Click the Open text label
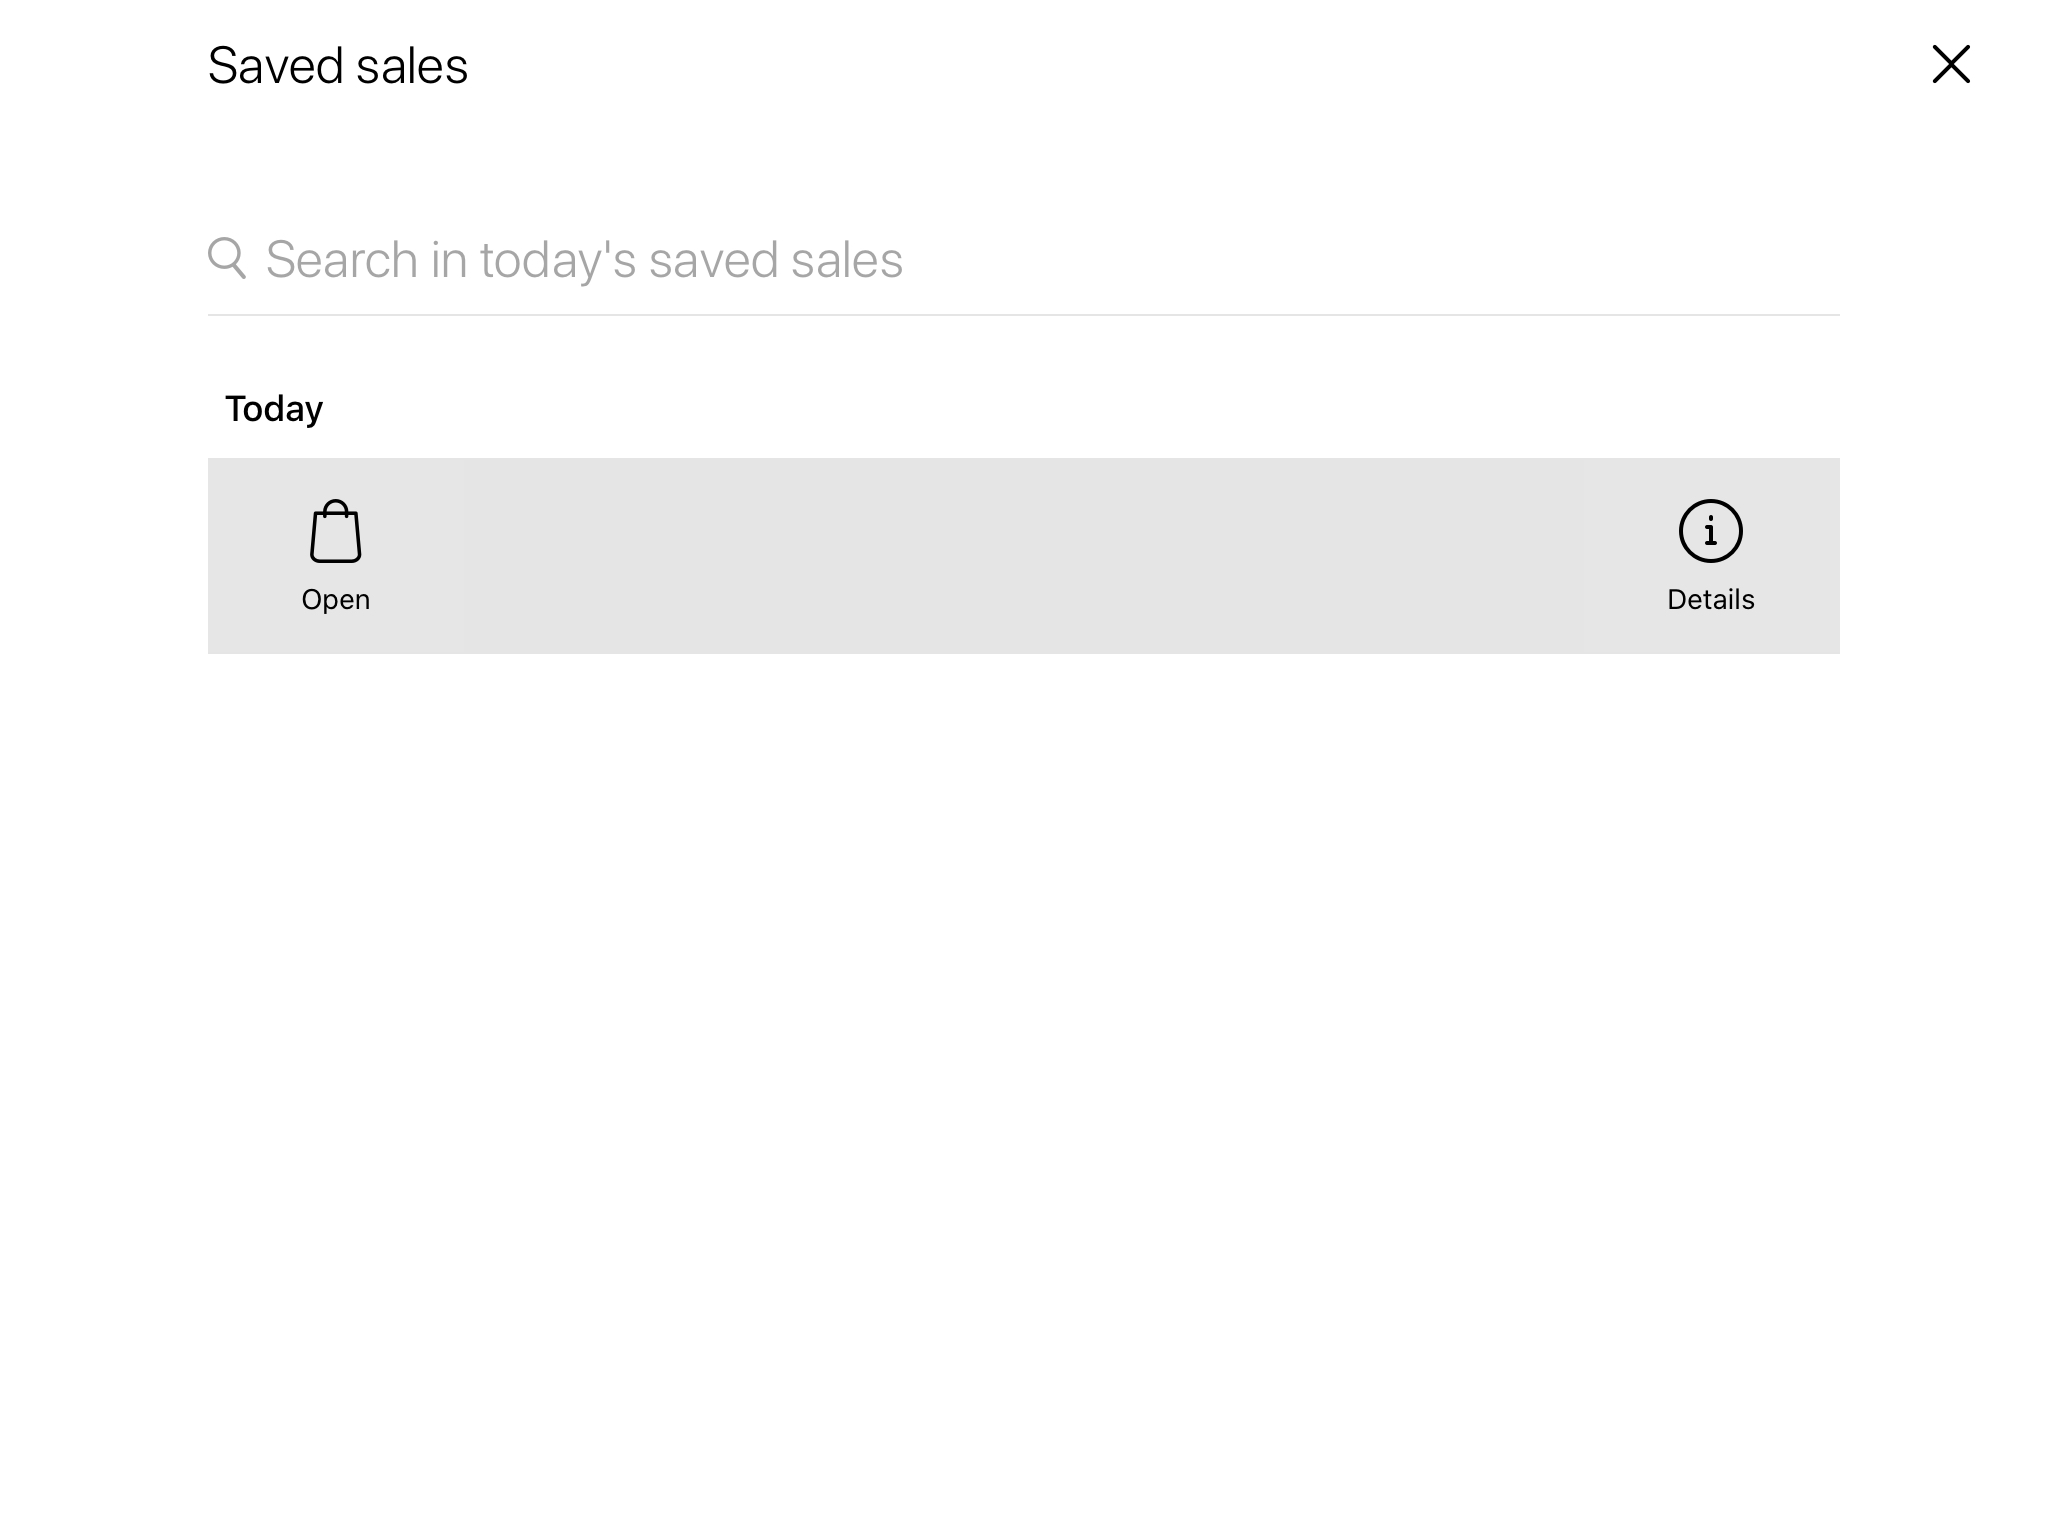 click(335, 600)
